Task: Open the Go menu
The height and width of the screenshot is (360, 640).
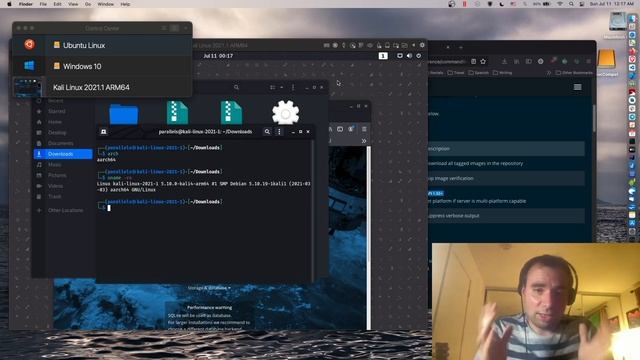Action: click(x=88, y=4)
